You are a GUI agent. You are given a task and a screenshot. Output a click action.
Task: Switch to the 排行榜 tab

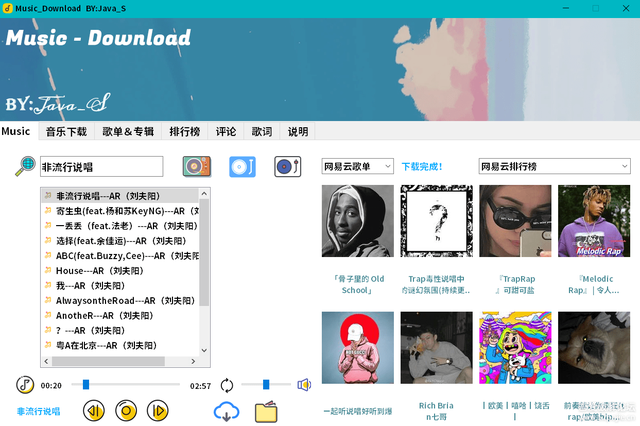coord(185,131)
